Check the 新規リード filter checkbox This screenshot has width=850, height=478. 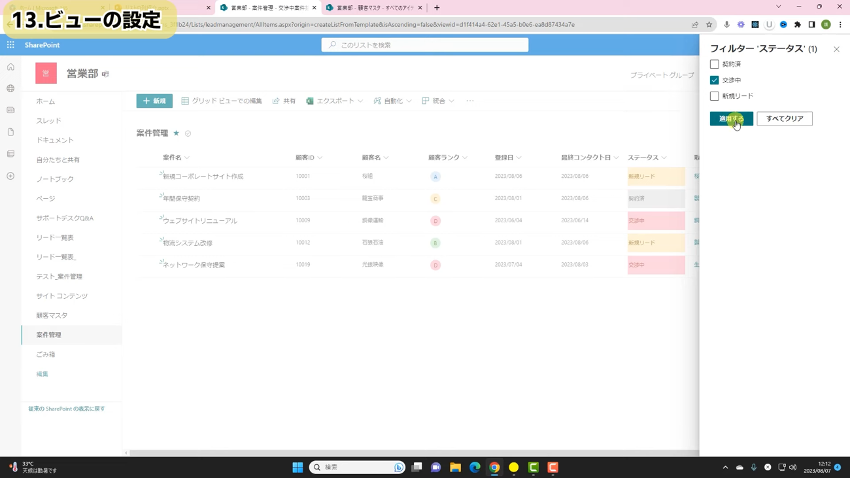coord(714,96)
